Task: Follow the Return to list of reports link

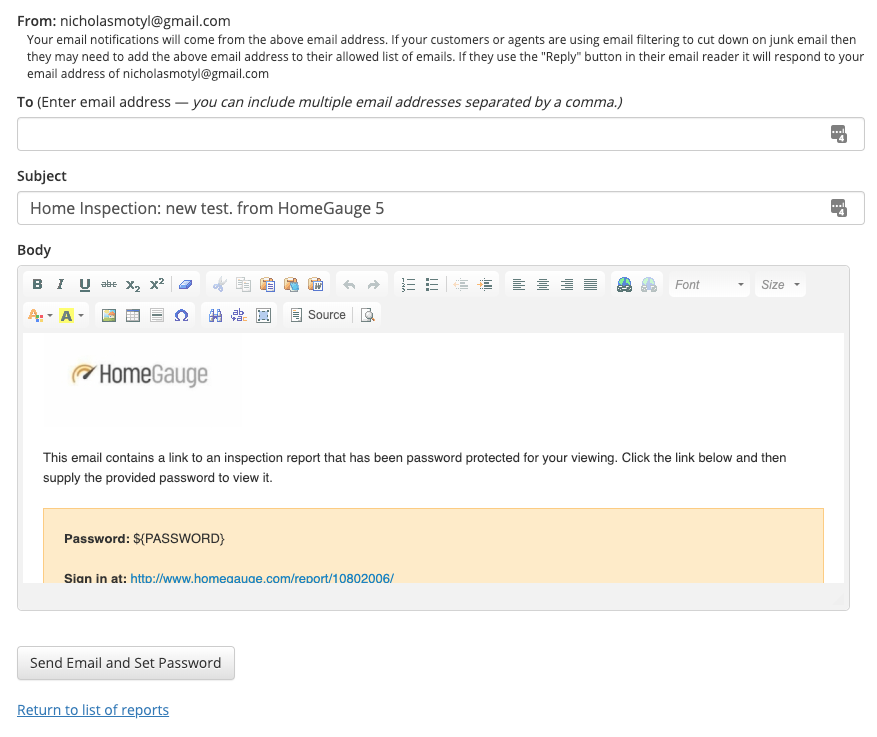Action: coord(93,710)
